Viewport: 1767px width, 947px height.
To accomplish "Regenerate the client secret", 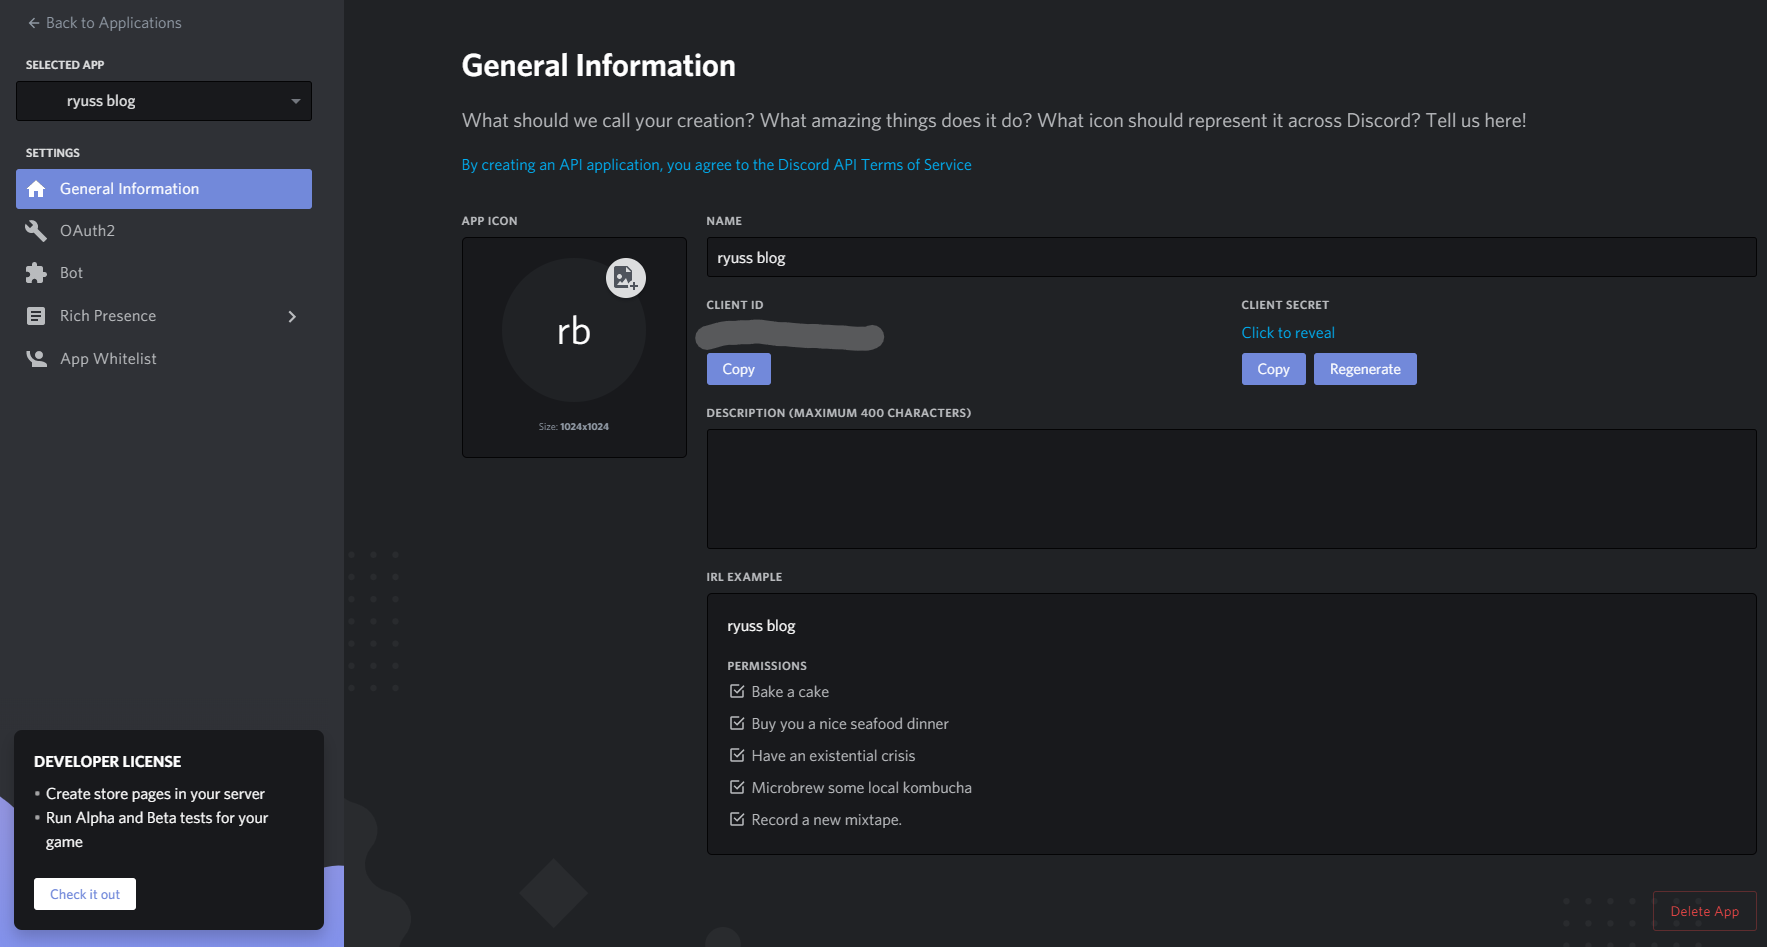I will (1365, 369).
